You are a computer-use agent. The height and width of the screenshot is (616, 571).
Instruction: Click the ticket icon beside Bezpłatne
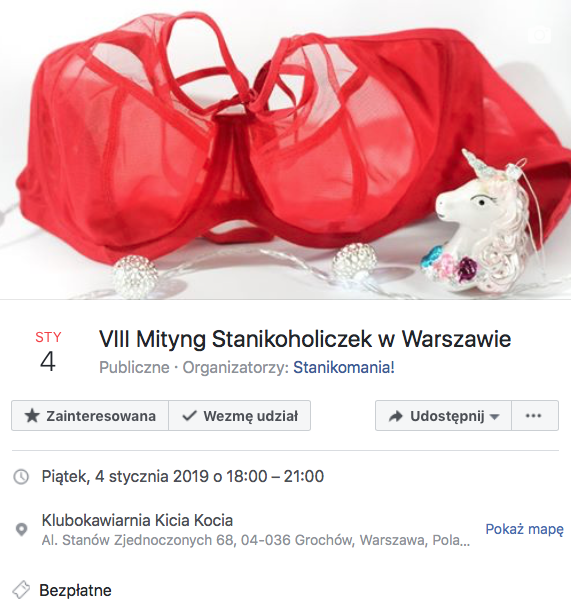click(21, 590)
